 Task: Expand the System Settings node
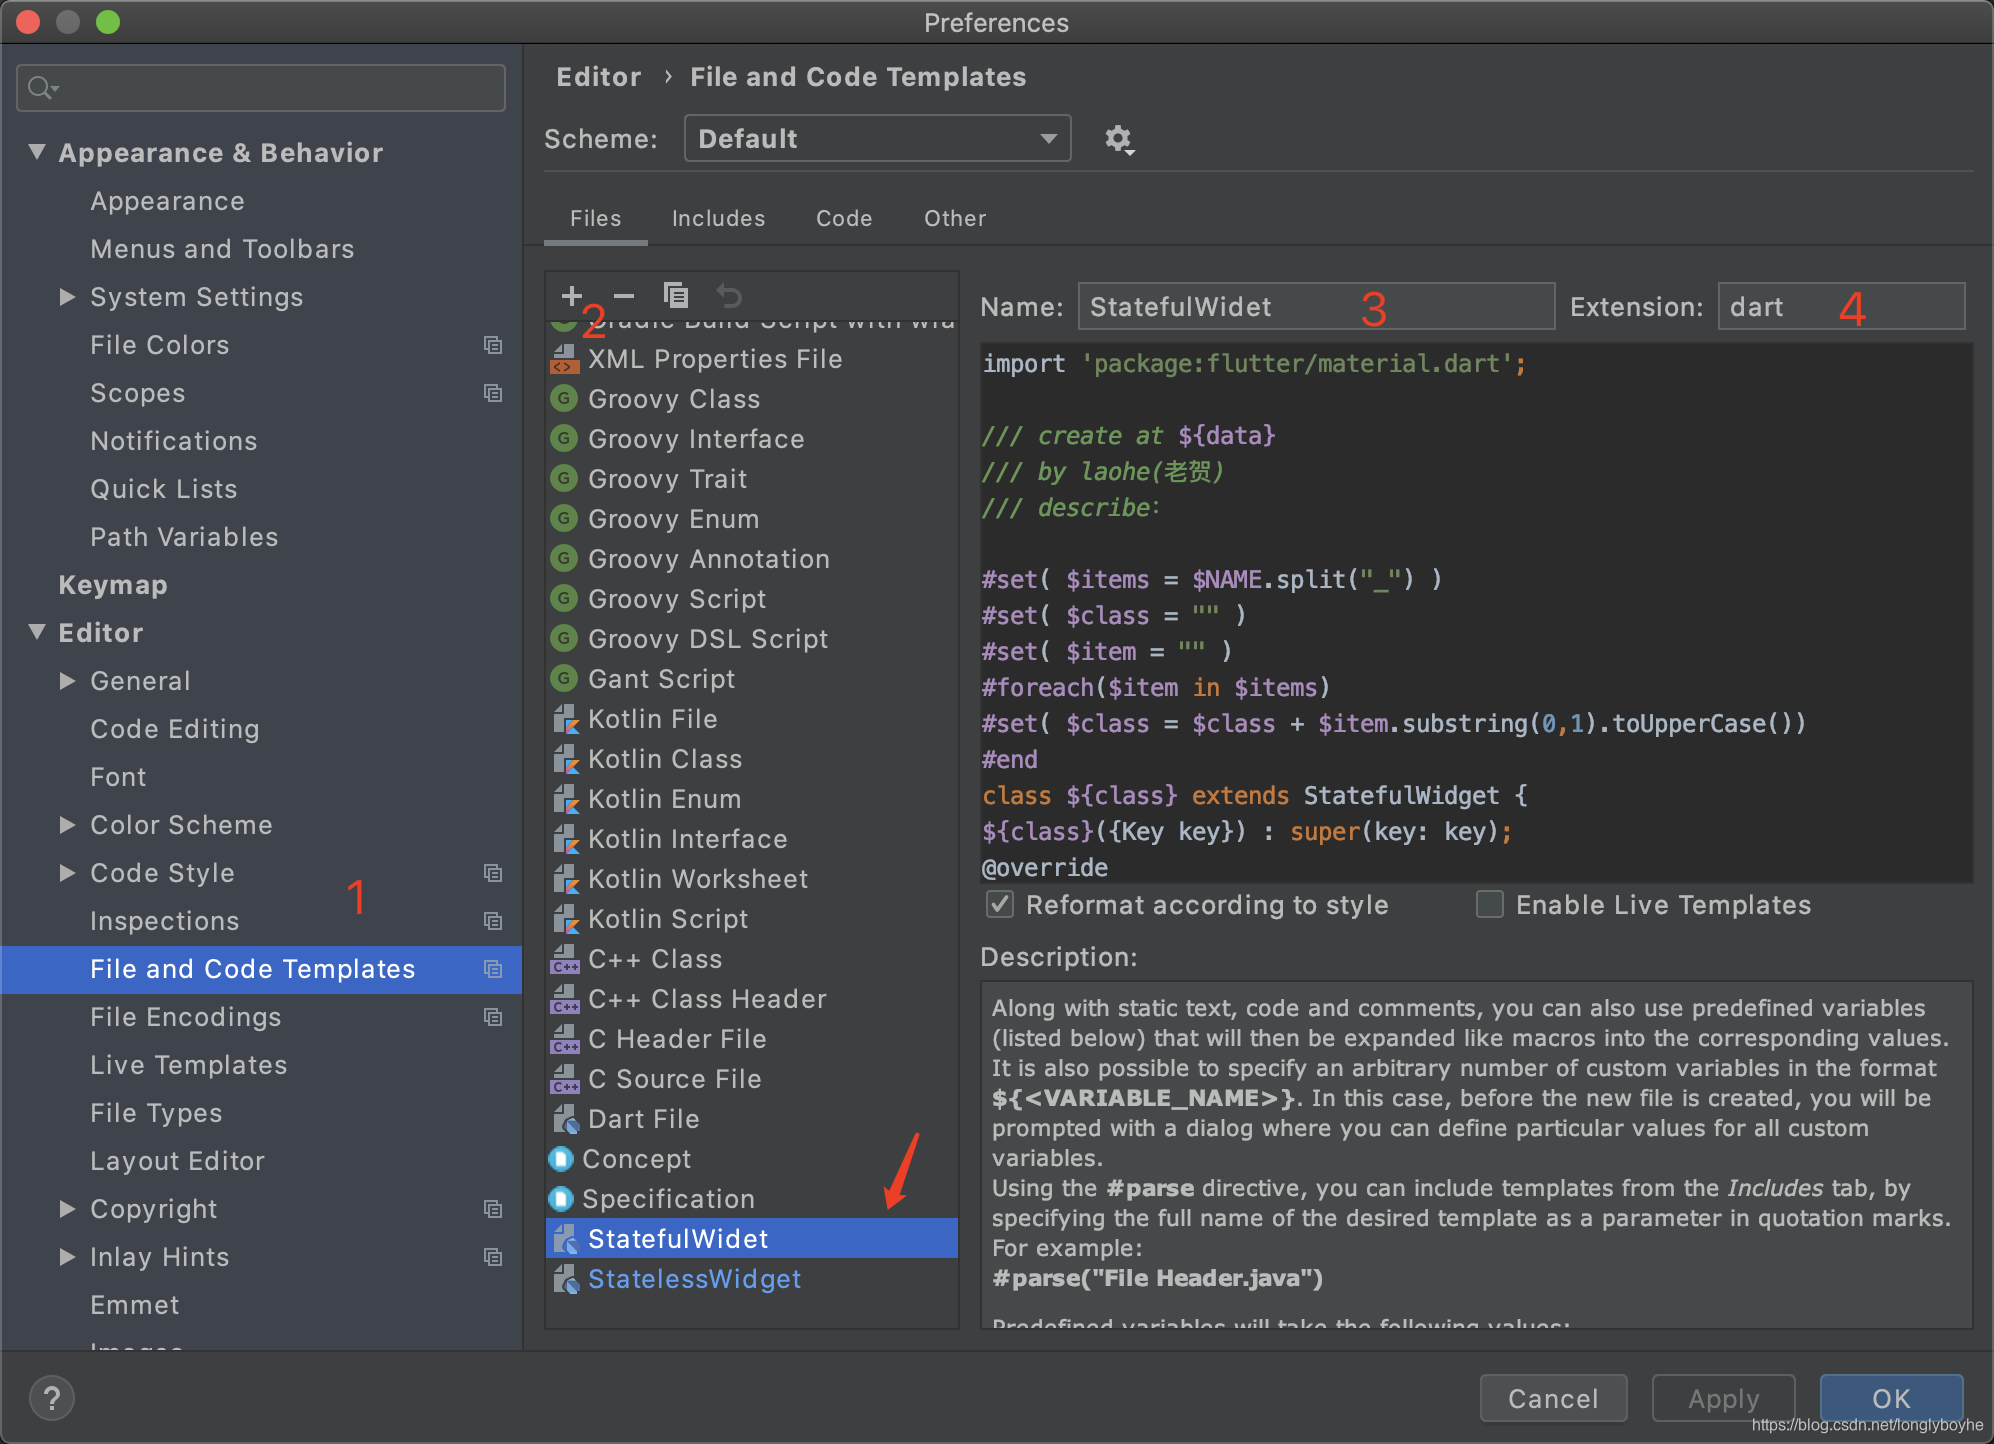pyautogui.click(x=68, y=297)
